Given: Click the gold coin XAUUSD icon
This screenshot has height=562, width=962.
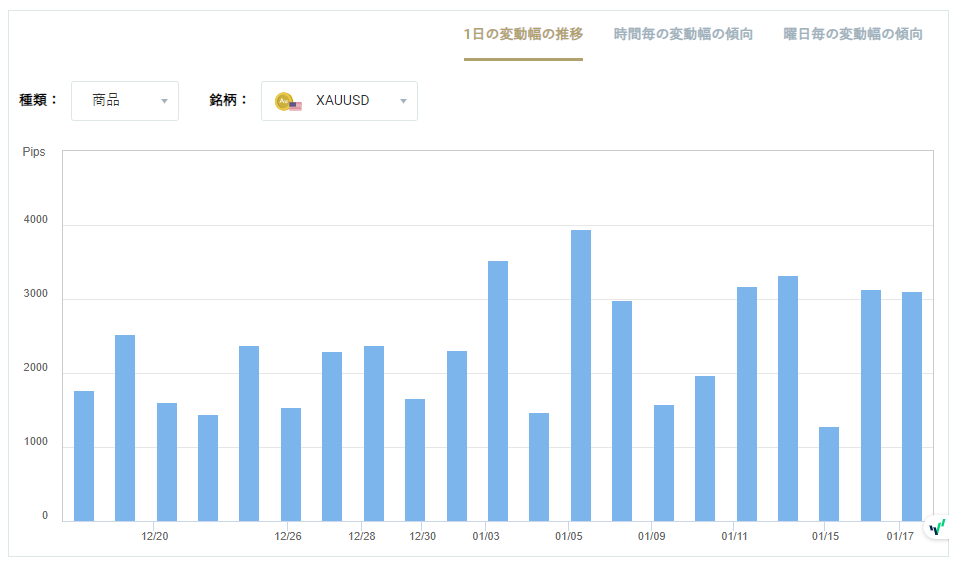Looking at the screenshot, I should 288,101.
